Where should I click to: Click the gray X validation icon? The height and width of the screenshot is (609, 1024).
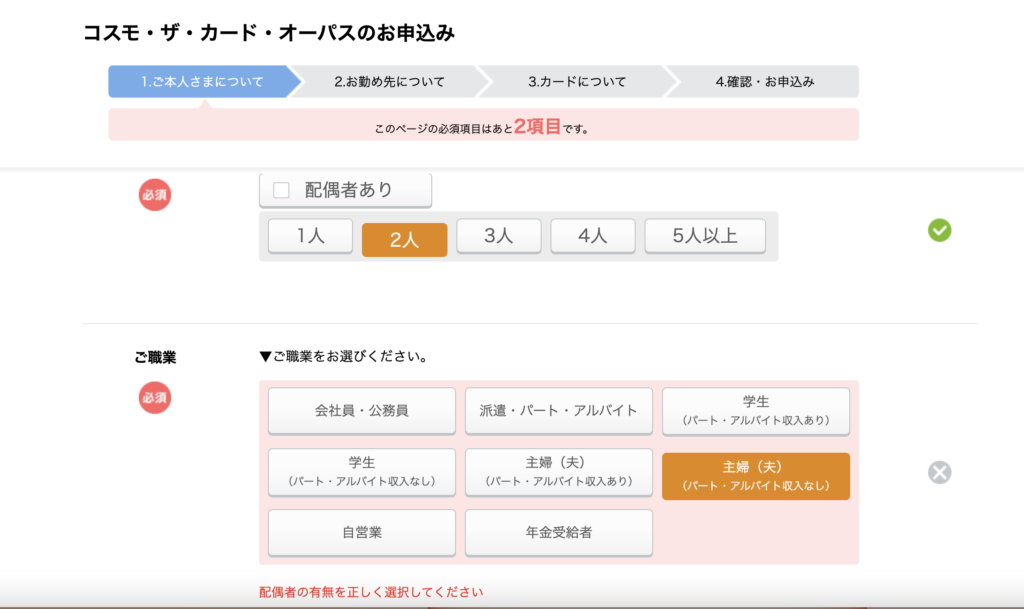tap(939, 472)
